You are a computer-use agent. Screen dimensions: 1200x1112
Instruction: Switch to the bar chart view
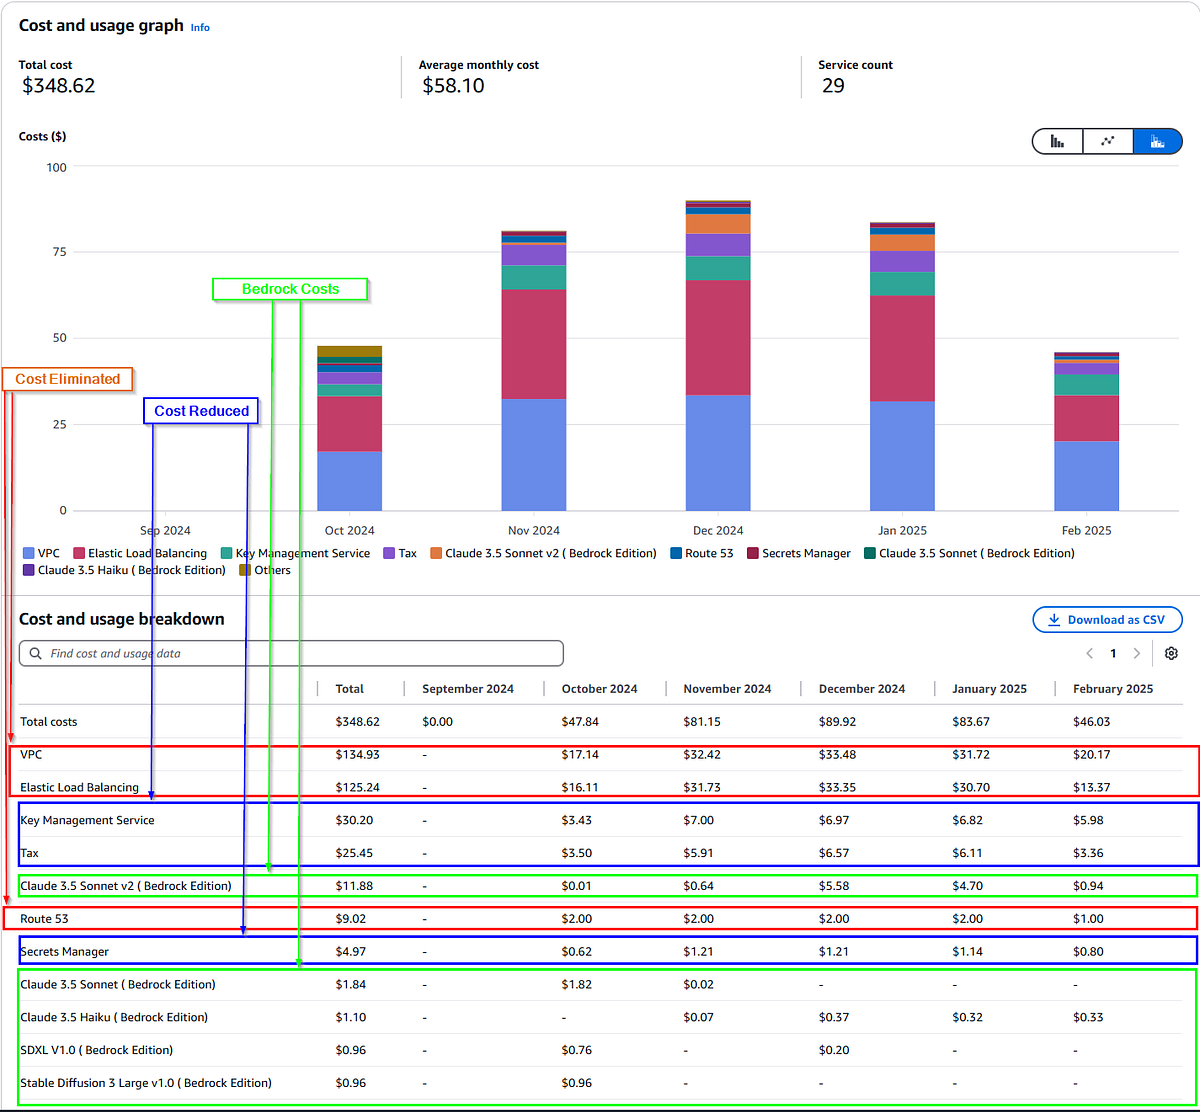1057,141
